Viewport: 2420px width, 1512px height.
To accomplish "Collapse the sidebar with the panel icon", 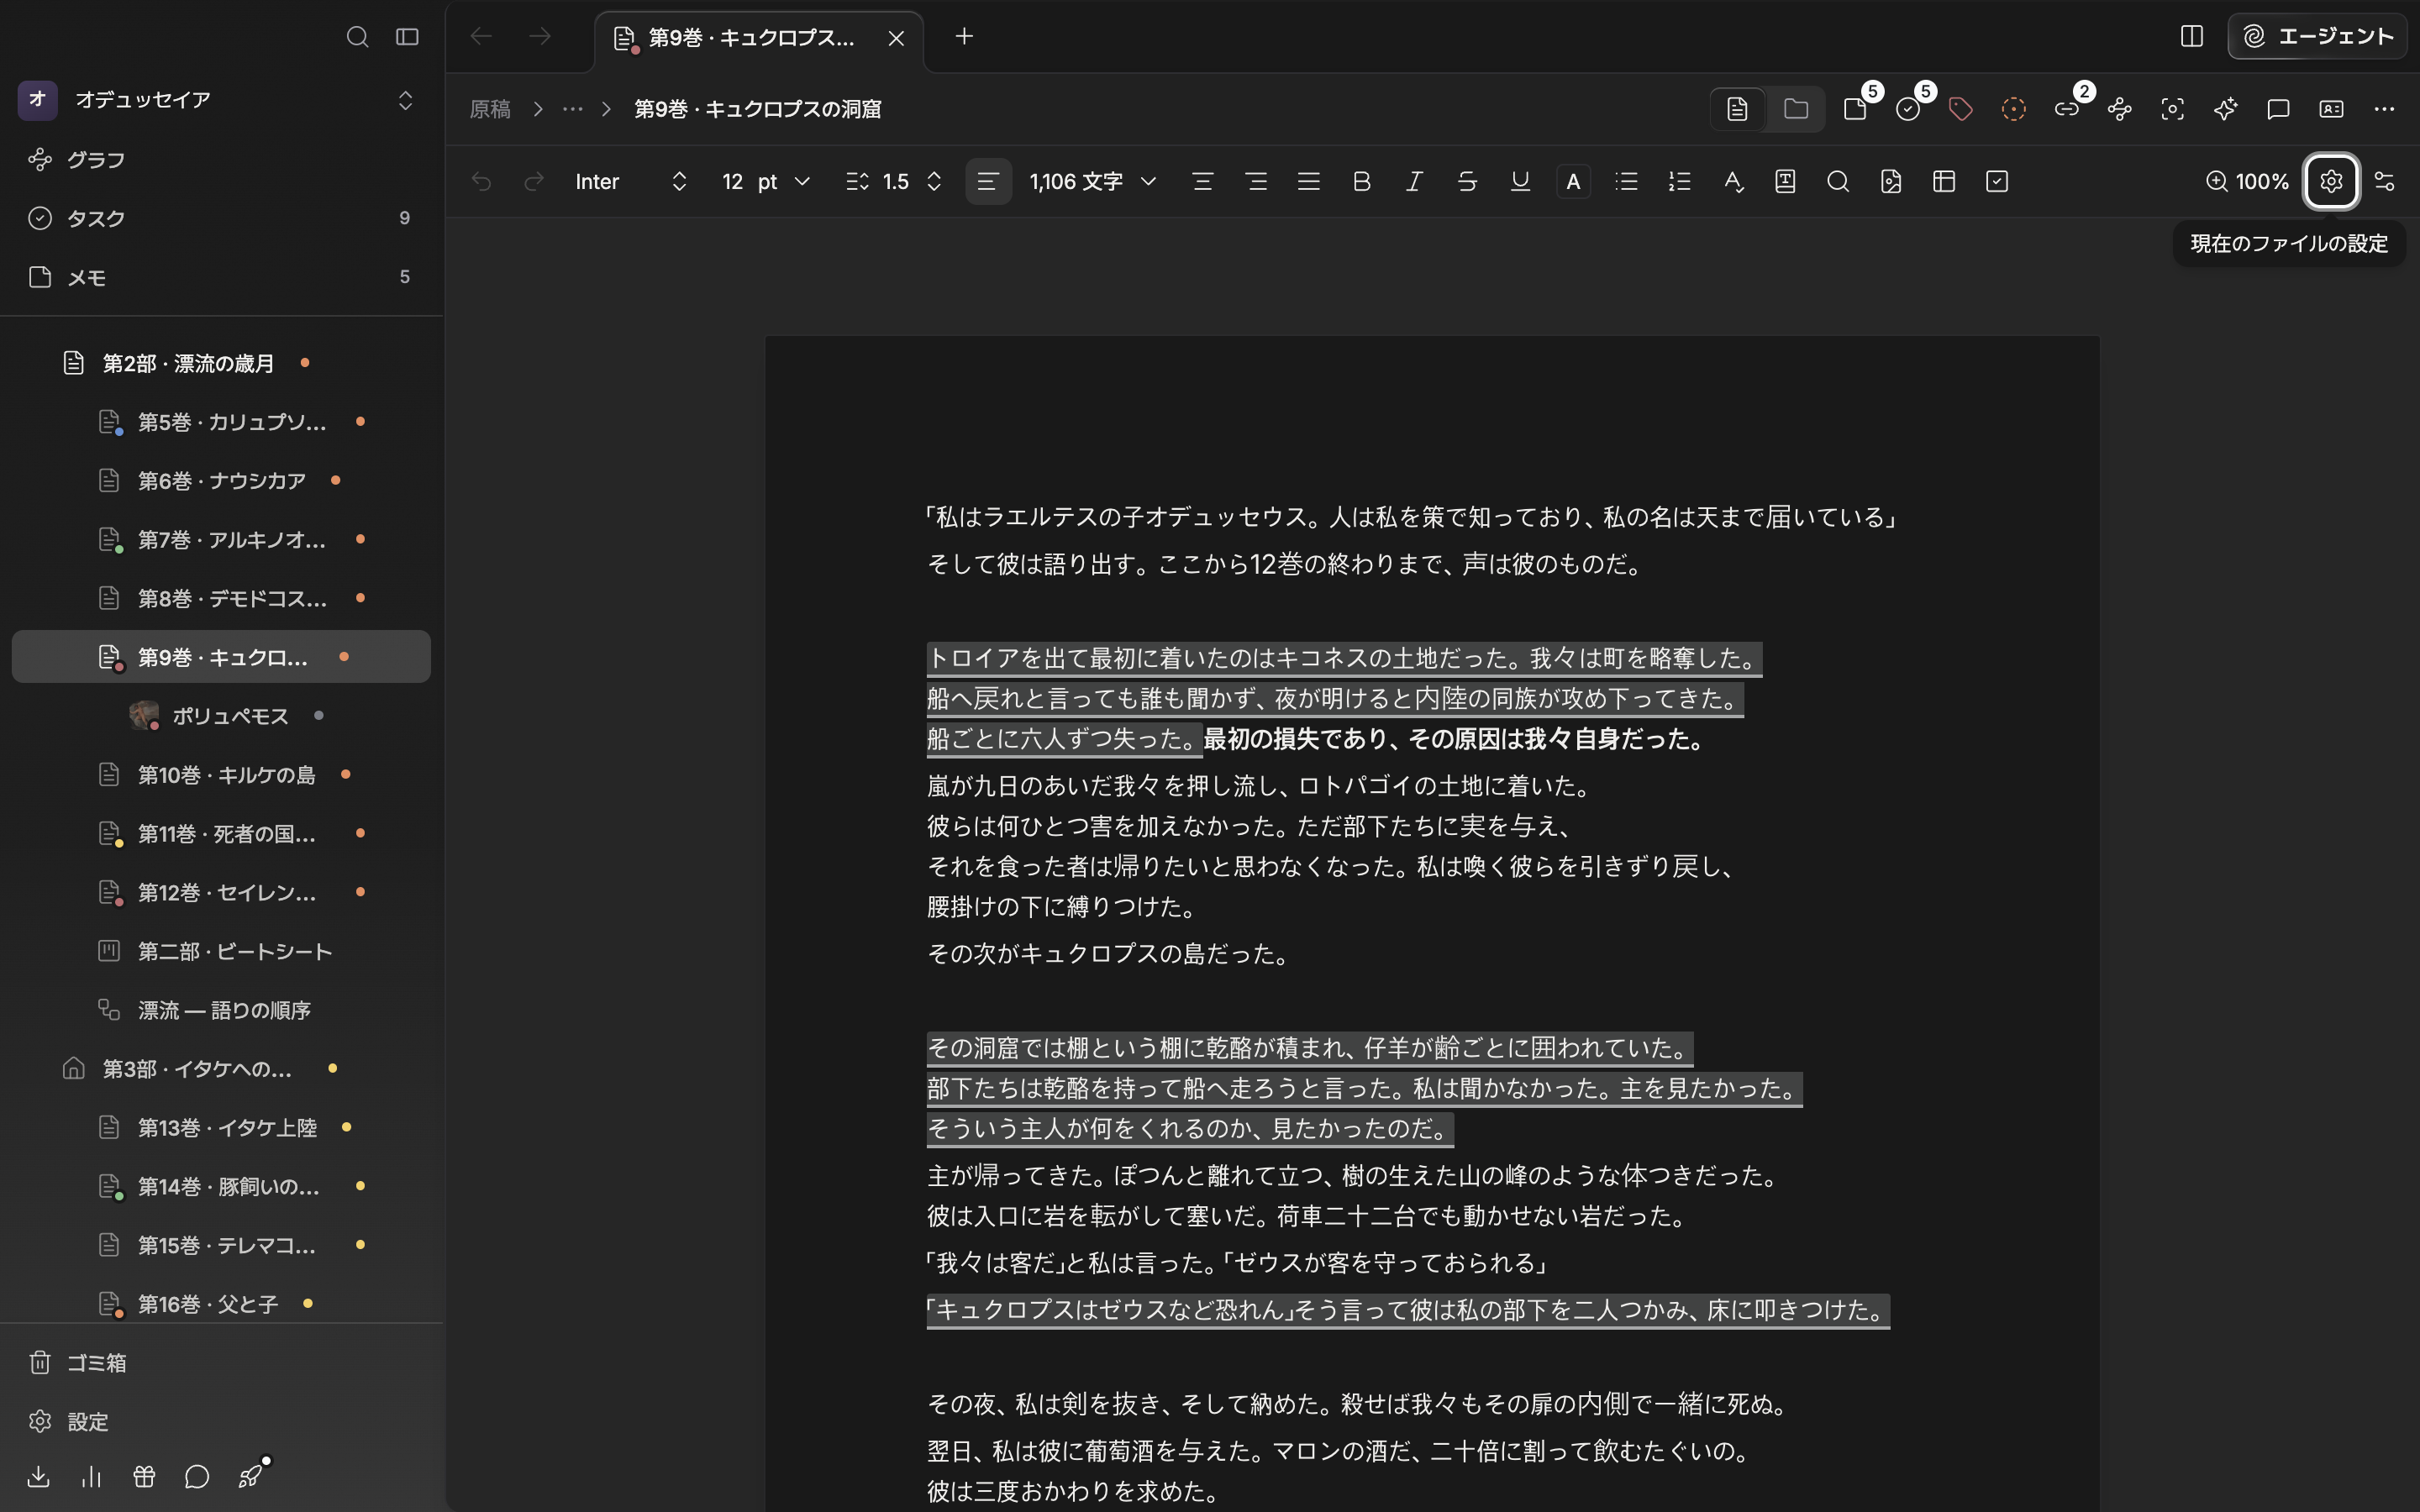I will (x=407, y=37).
